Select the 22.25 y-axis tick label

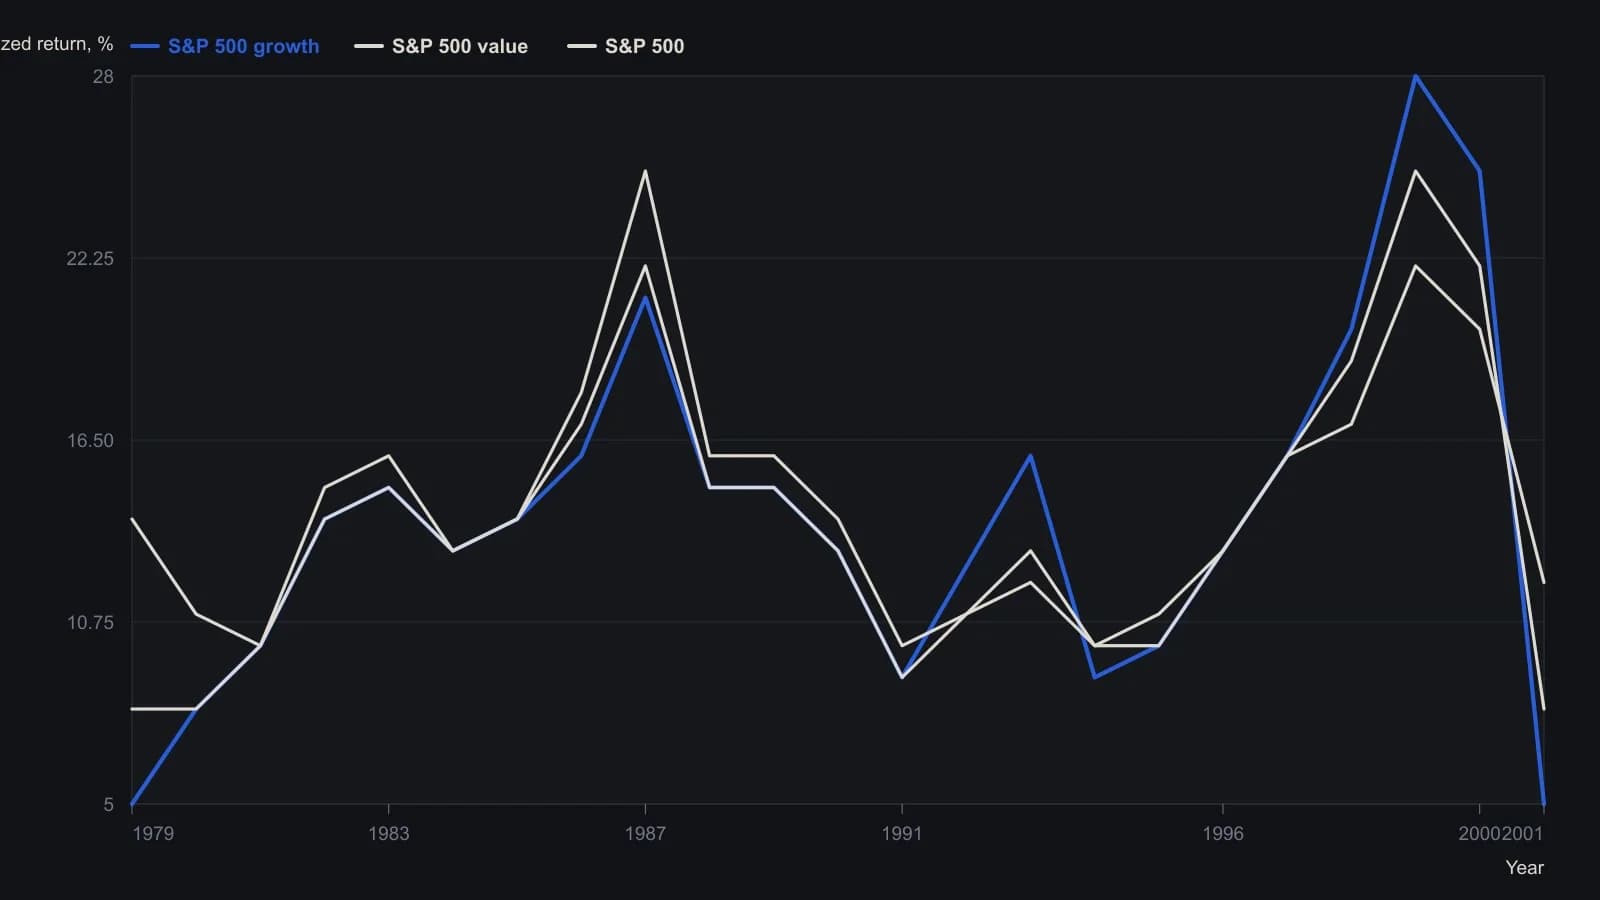90,259
